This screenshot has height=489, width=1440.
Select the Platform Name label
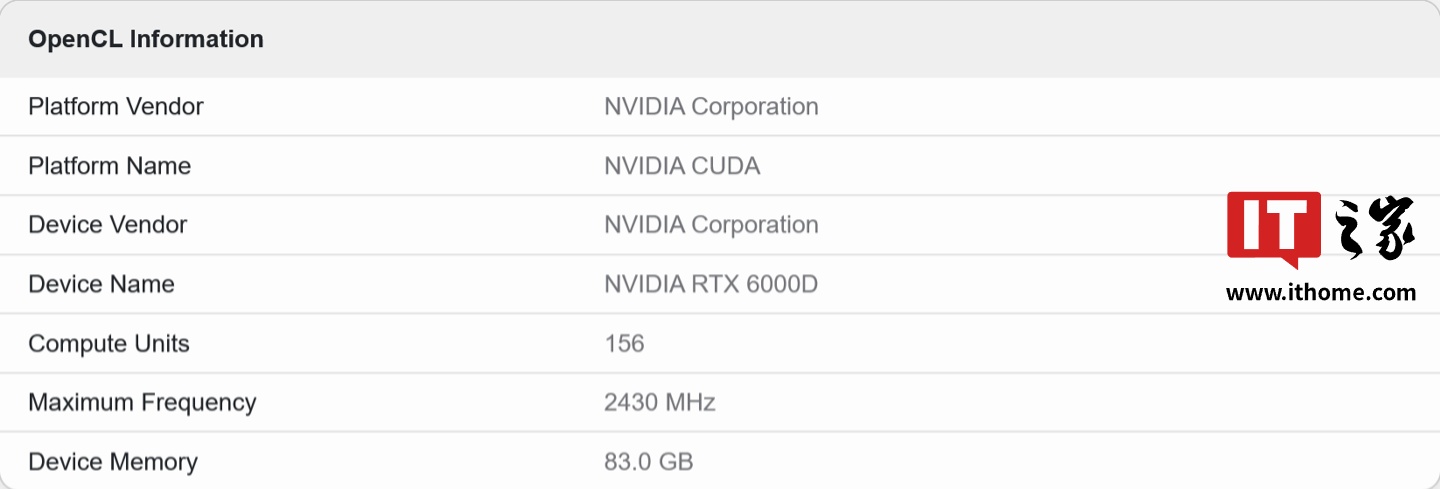(110, 165)
